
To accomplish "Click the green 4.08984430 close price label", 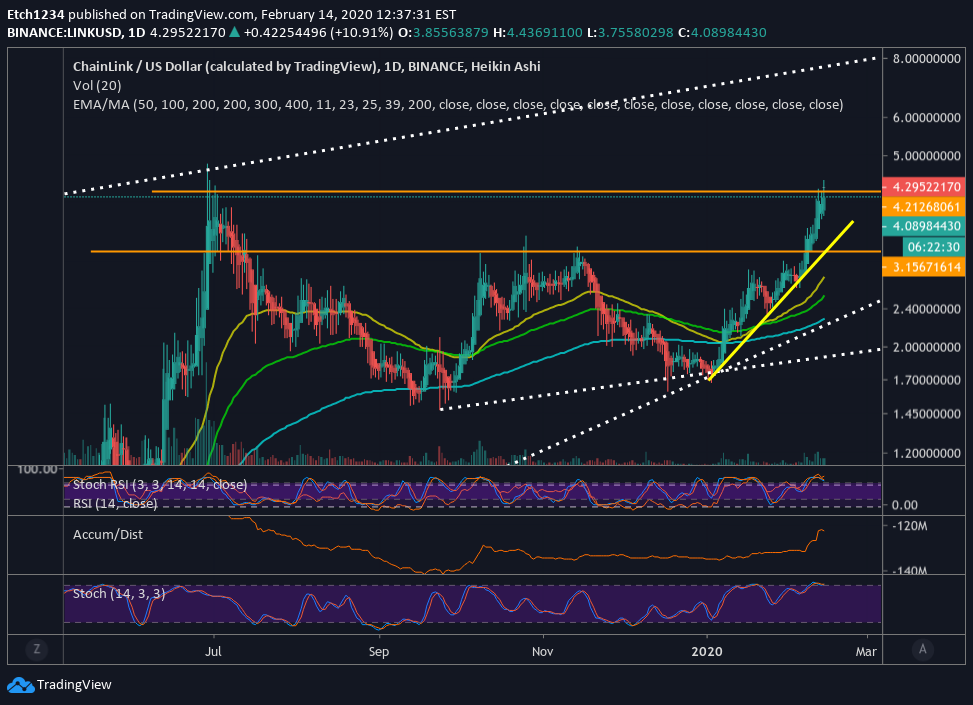I will pos(923,227).
